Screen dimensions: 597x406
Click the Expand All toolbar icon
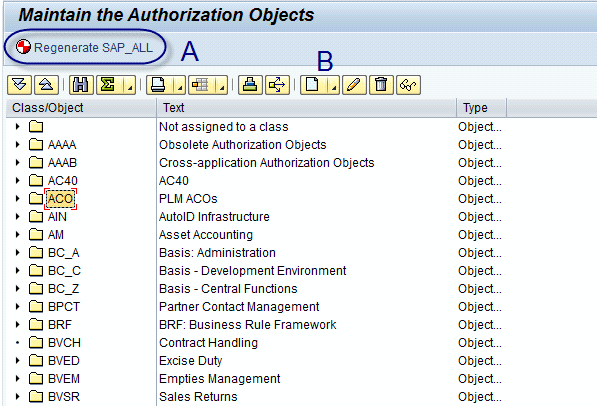pyautogui.click(x=19, y=85)
